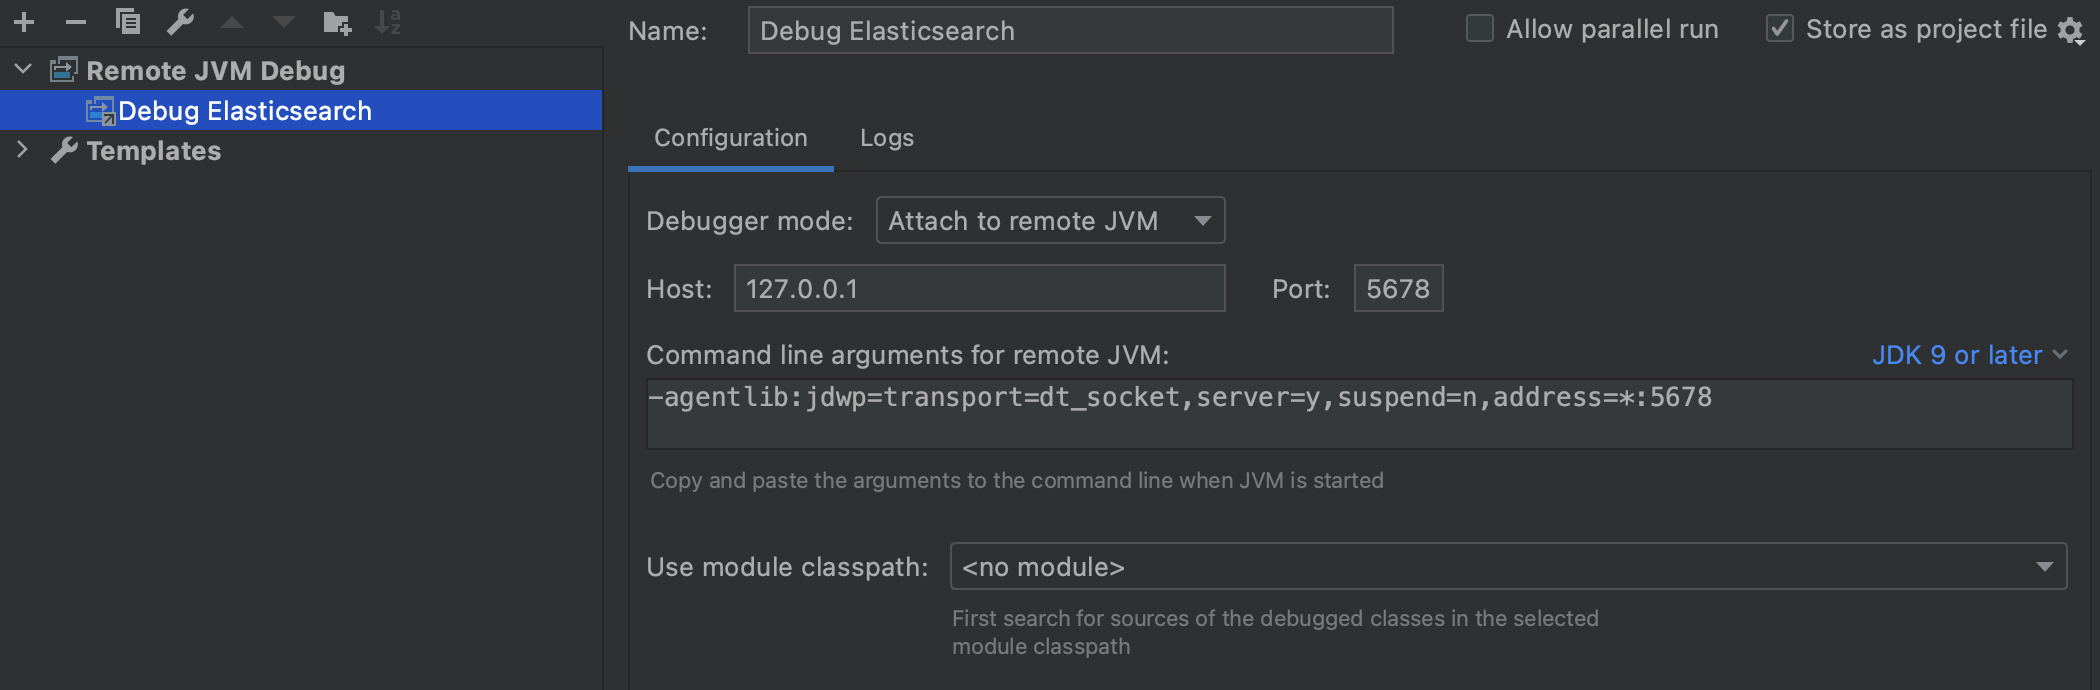This screenshot has width=2100, height=690.
Task: Click the Create New Folder icon
Action: [x=337, y=22]
